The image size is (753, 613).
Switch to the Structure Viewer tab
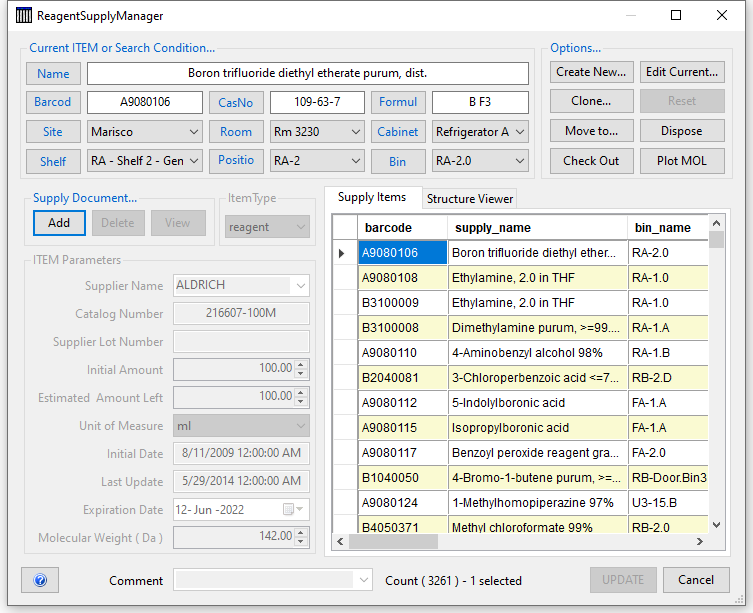(x=470, y=199)
